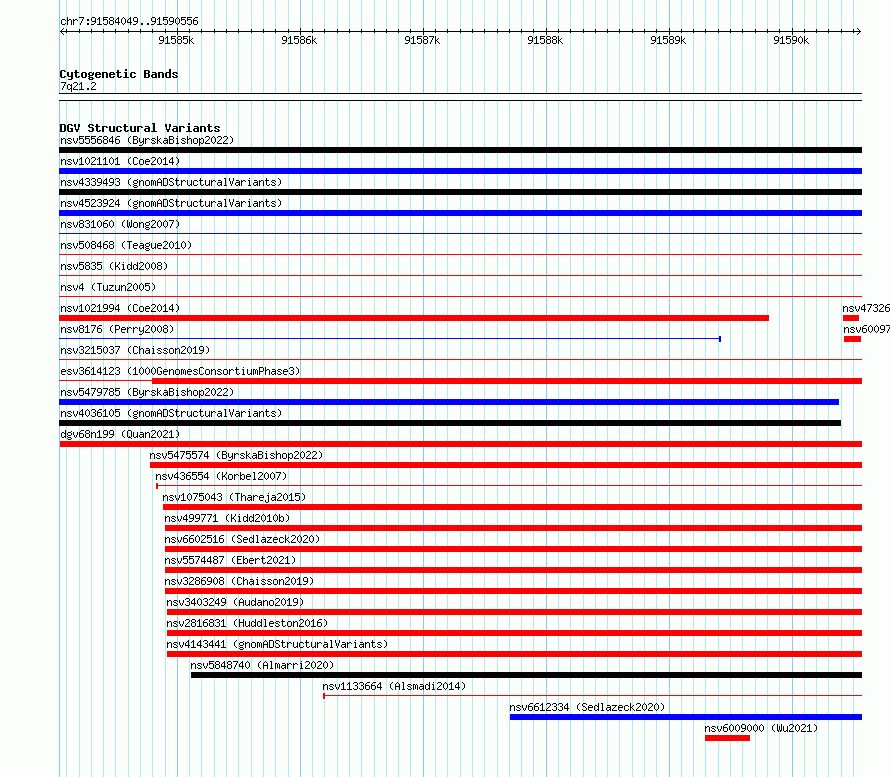Viewport: 890px width, 777px height.
Task: Click the esv3614123 (1000GenomesConsortiumPhase3) label
Action: click(180, 371)
